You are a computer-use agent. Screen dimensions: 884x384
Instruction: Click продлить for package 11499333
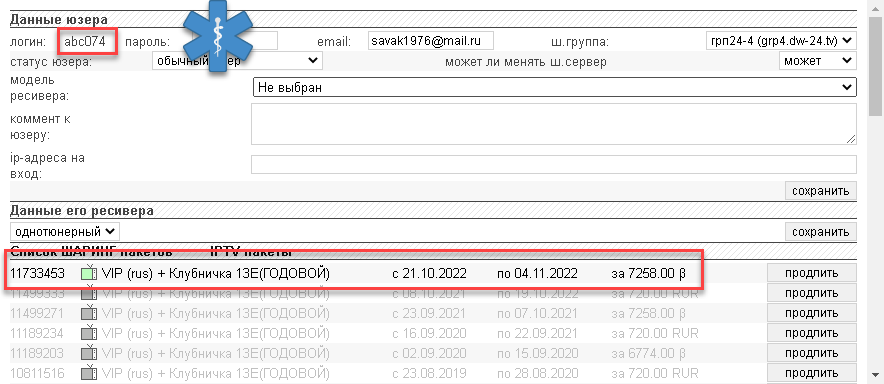[812, 293]
